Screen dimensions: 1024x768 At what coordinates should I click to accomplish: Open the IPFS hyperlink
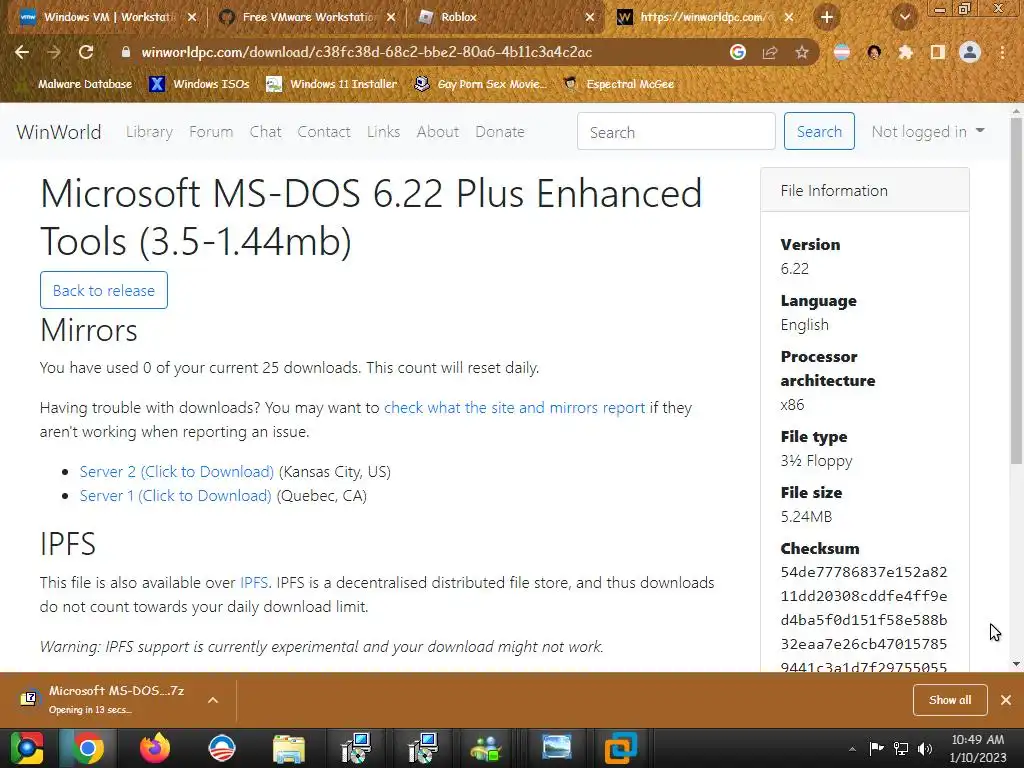pyautogui.click(x=254, y=583)
